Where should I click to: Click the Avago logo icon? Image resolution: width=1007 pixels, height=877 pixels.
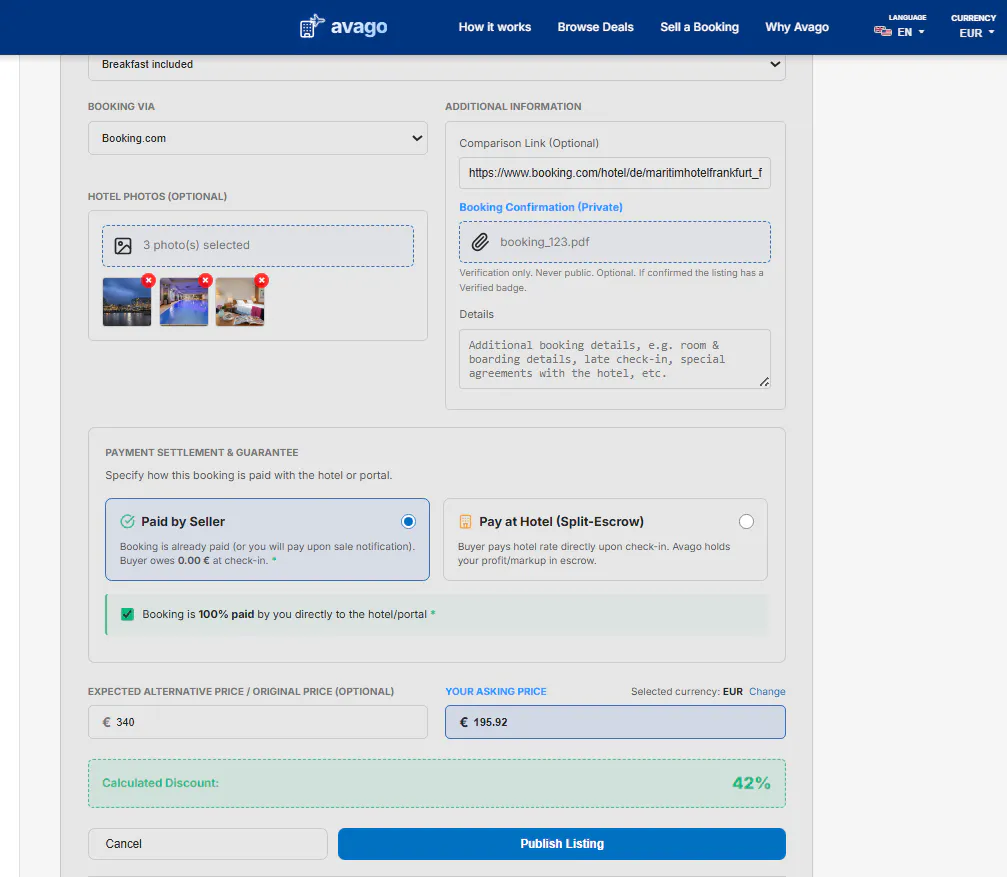coord(312,26)
